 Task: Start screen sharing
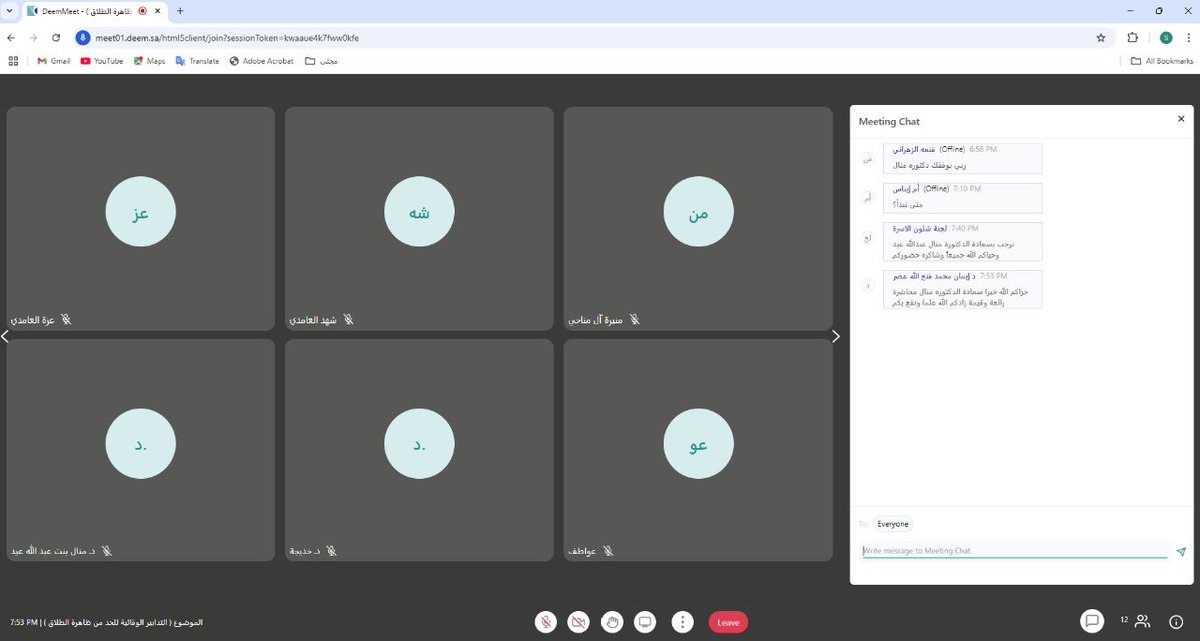pyautogui.click(x=646, y=622)
